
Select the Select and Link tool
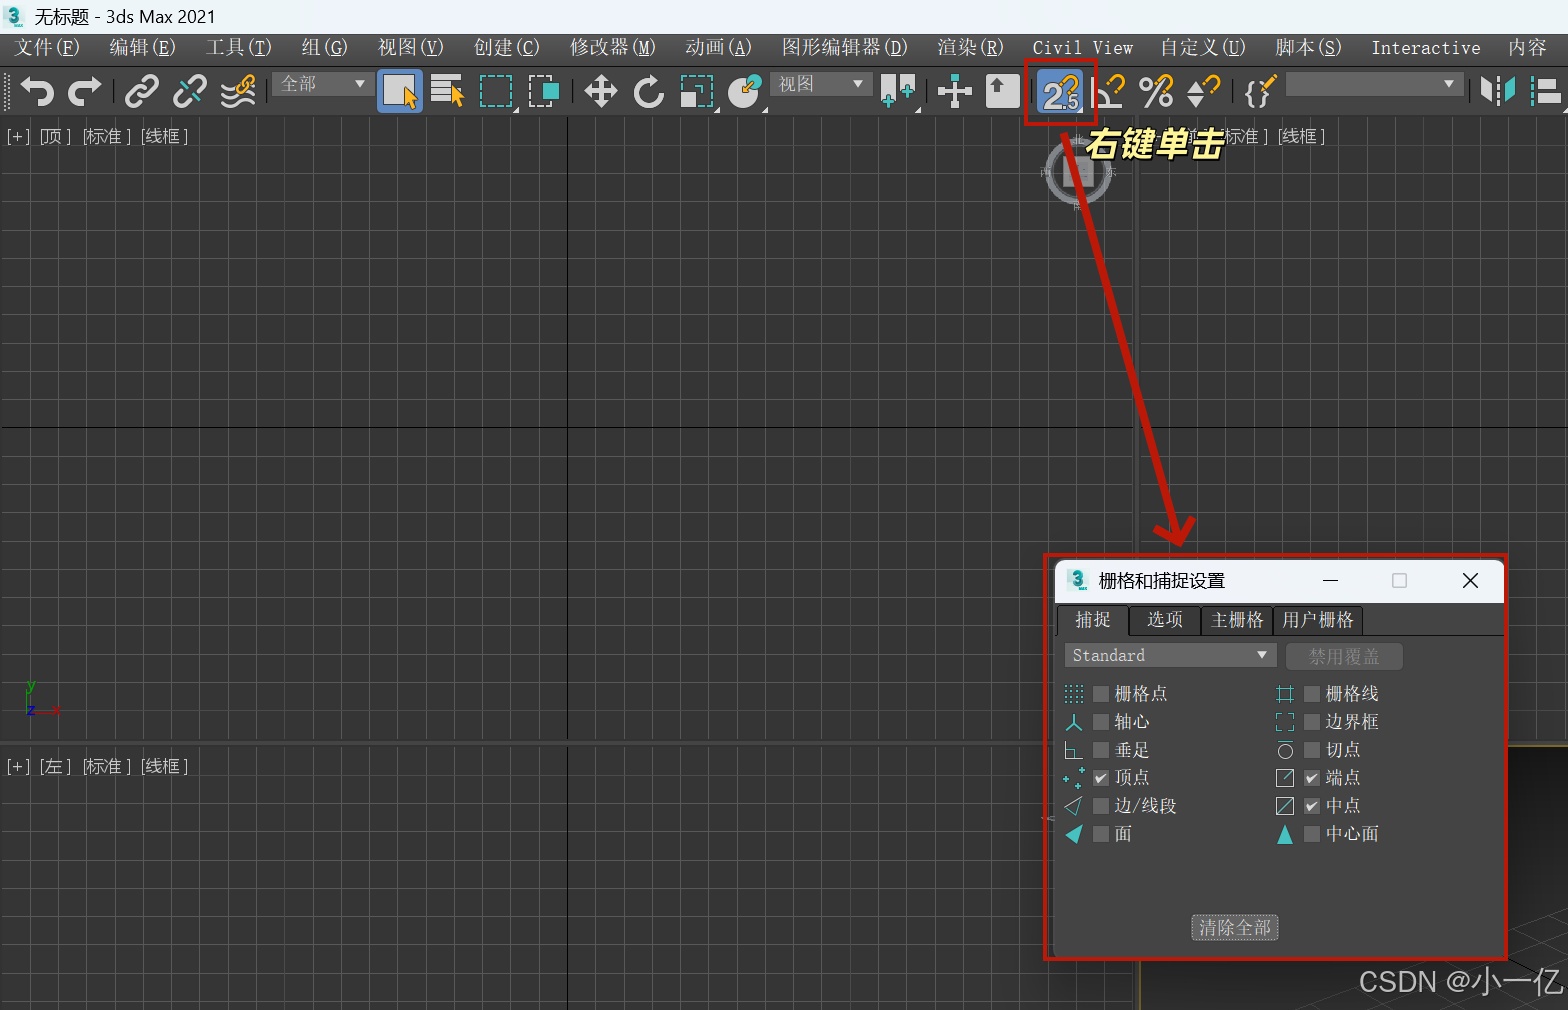coord(142,92)
